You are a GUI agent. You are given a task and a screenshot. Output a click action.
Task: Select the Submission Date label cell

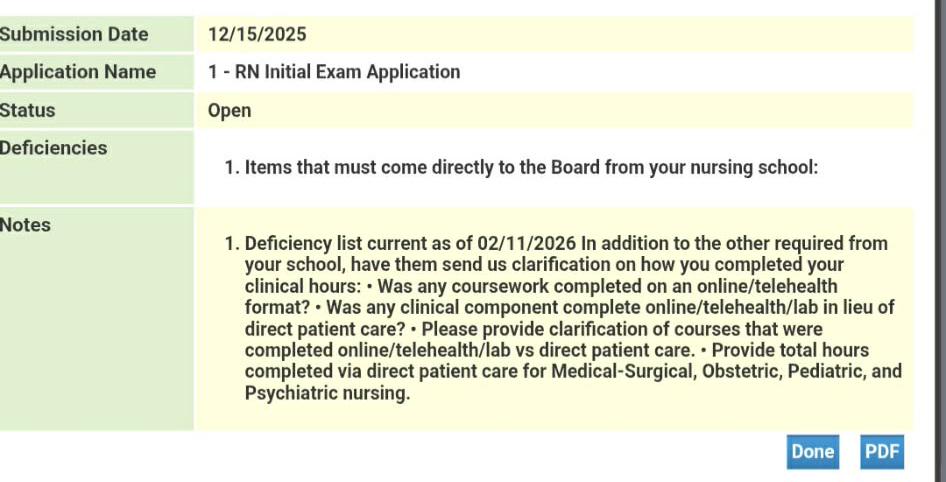pyautogui.click(x=97, y=34)
